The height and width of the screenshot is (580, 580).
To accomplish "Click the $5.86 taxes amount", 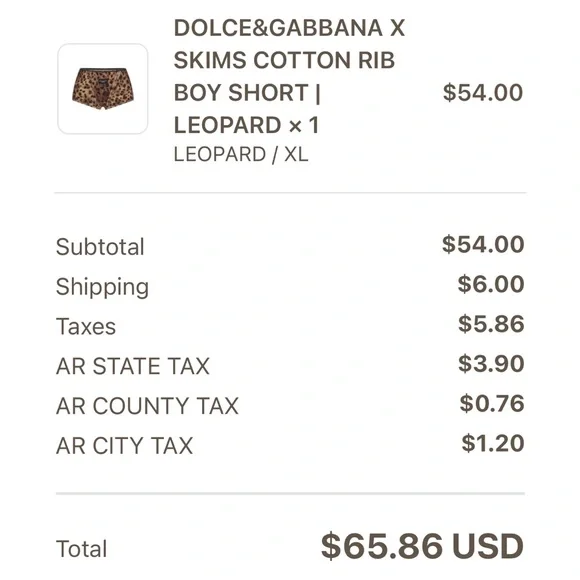I will point(491,324).
